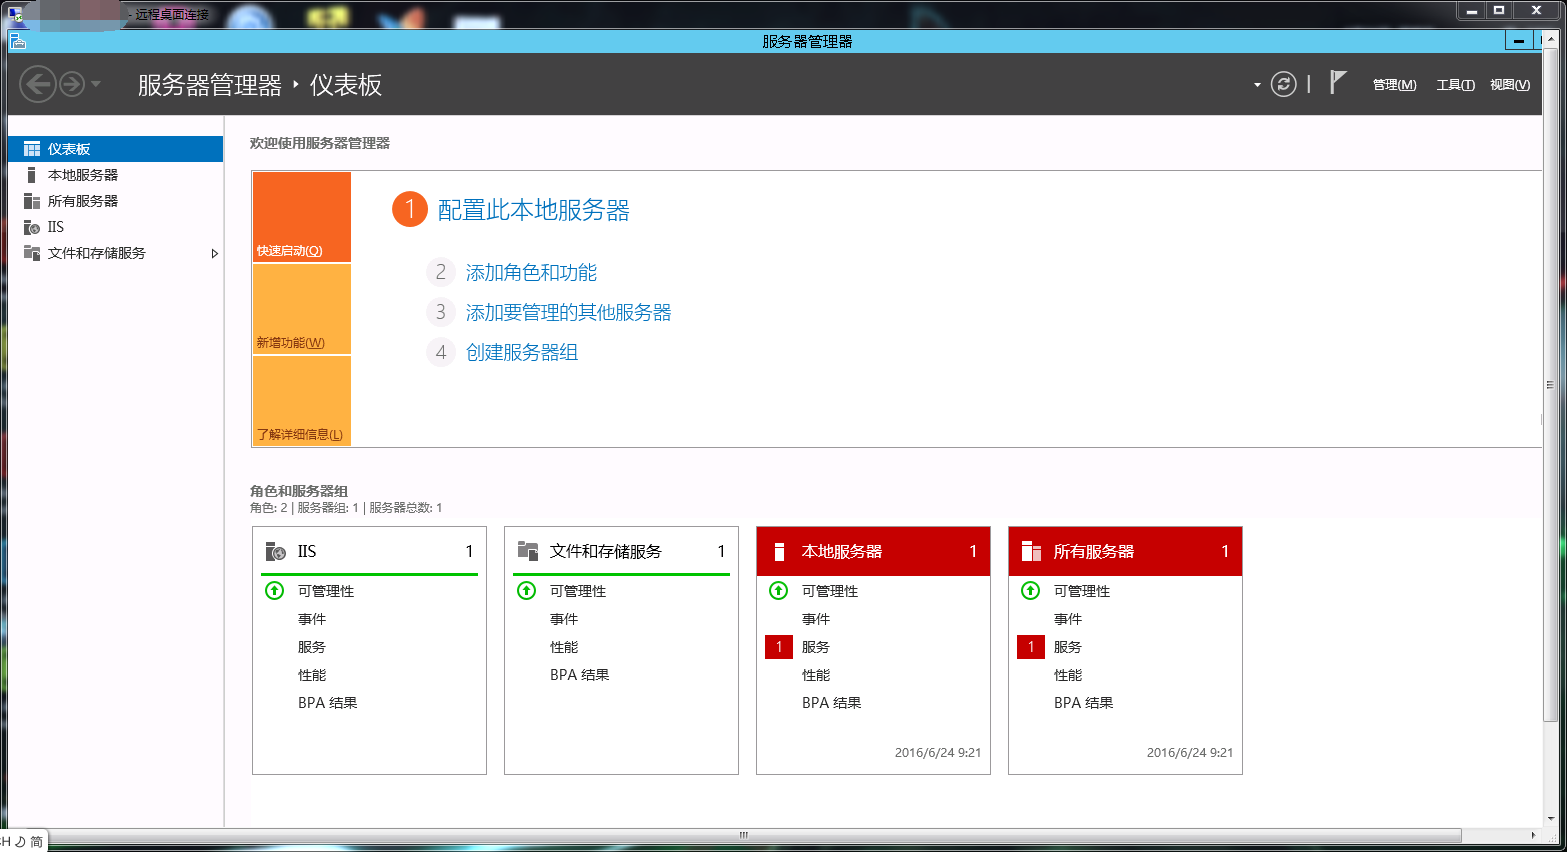Image resolution: width=1567 pixels, height=852 pixels.
Task: Open 事件 in the IIS tile
Action: pyautogui.click(x=312, y=619)
